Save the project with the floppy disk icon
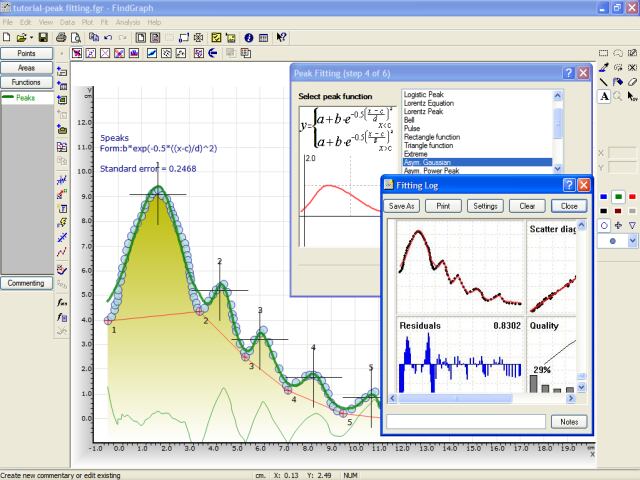 43,38
